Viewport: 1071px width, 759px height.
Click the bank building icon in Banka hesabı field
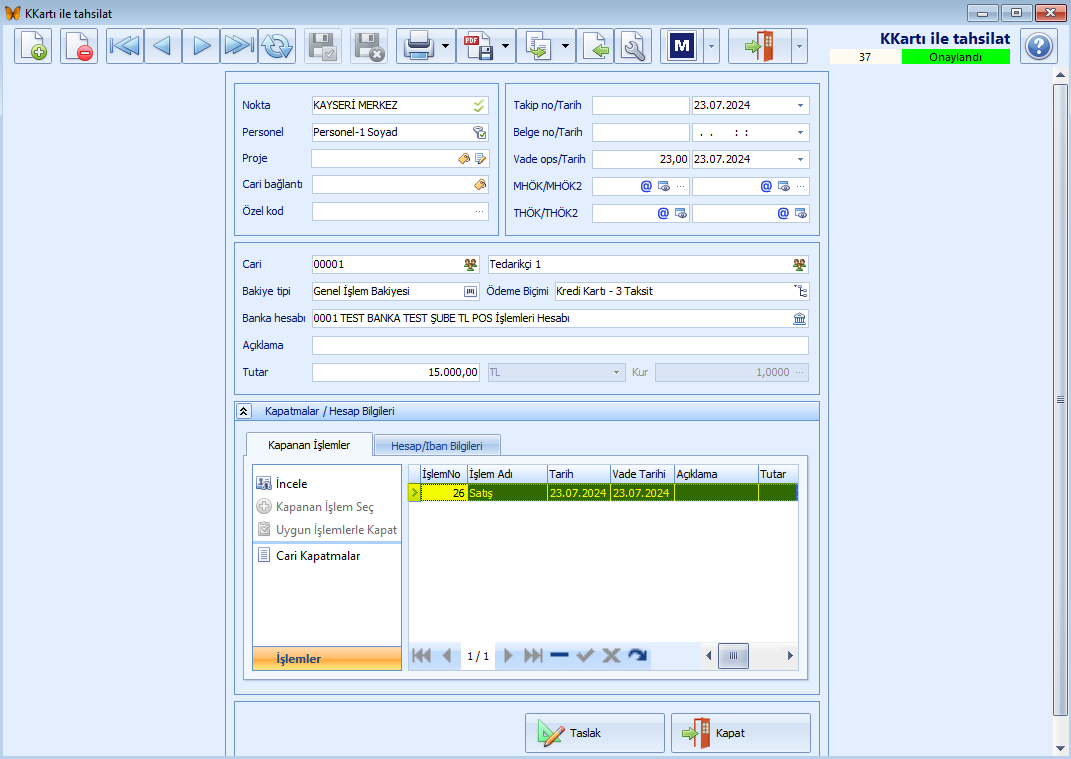coord(799,318)
